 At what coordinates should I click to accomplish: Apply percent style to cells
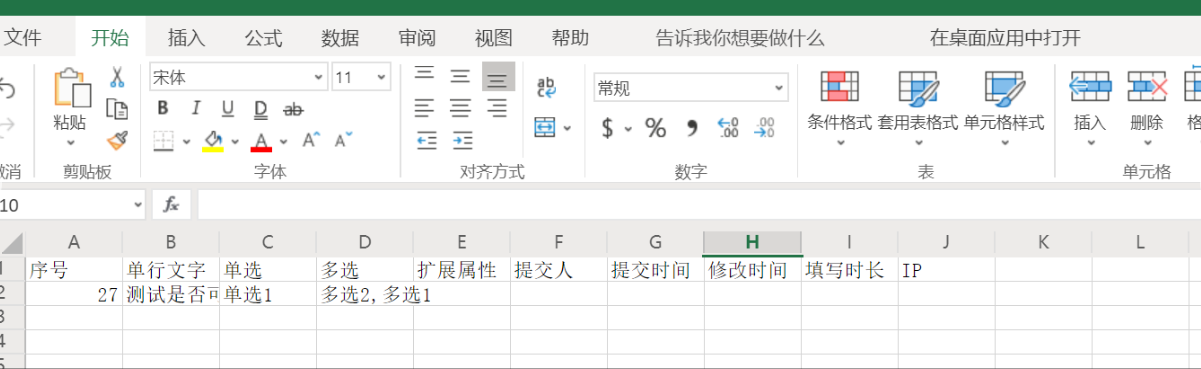pyautogui.click(x=655, y=128)
